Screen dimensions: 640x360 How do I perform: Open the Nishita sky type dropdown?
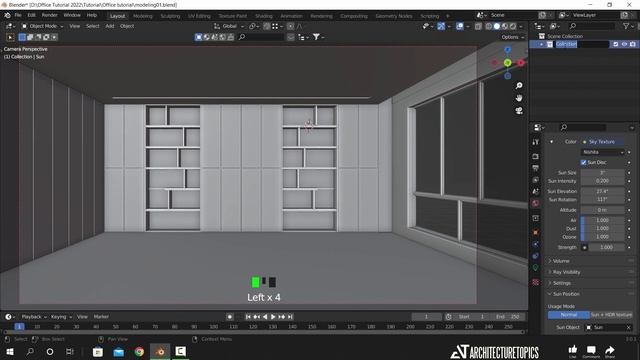(602, 152)
